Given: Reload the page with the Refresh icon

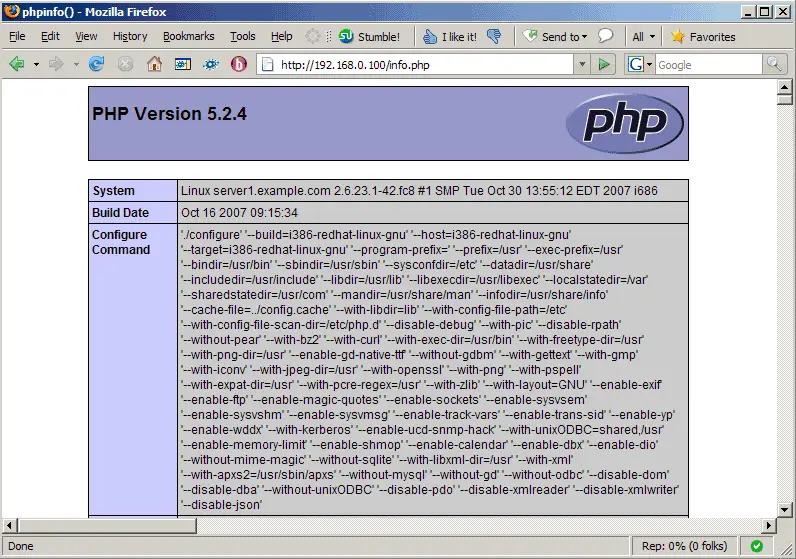Looking at the screenshot, I should coord(96,64).
